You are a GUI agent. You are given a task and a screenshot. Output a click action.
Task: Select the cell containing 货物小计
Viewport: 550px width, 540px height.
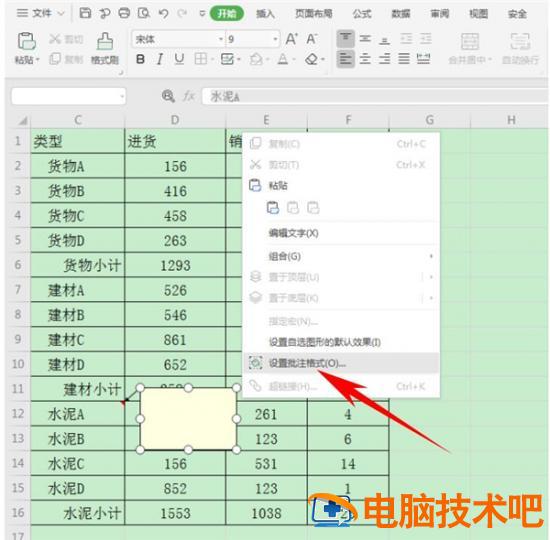coord(78,265)
